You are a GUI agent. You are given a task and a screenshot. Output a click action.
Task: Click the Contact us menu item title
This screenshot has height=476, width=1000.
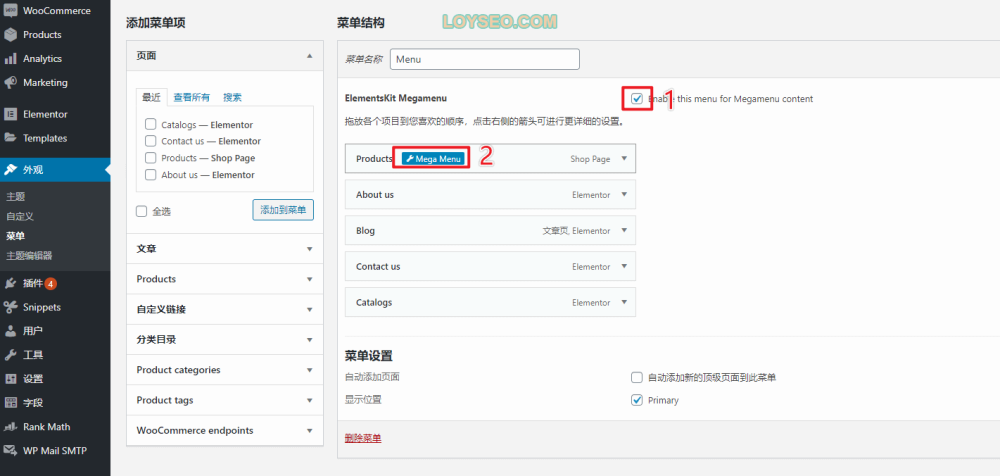click(x=378, y=267)
